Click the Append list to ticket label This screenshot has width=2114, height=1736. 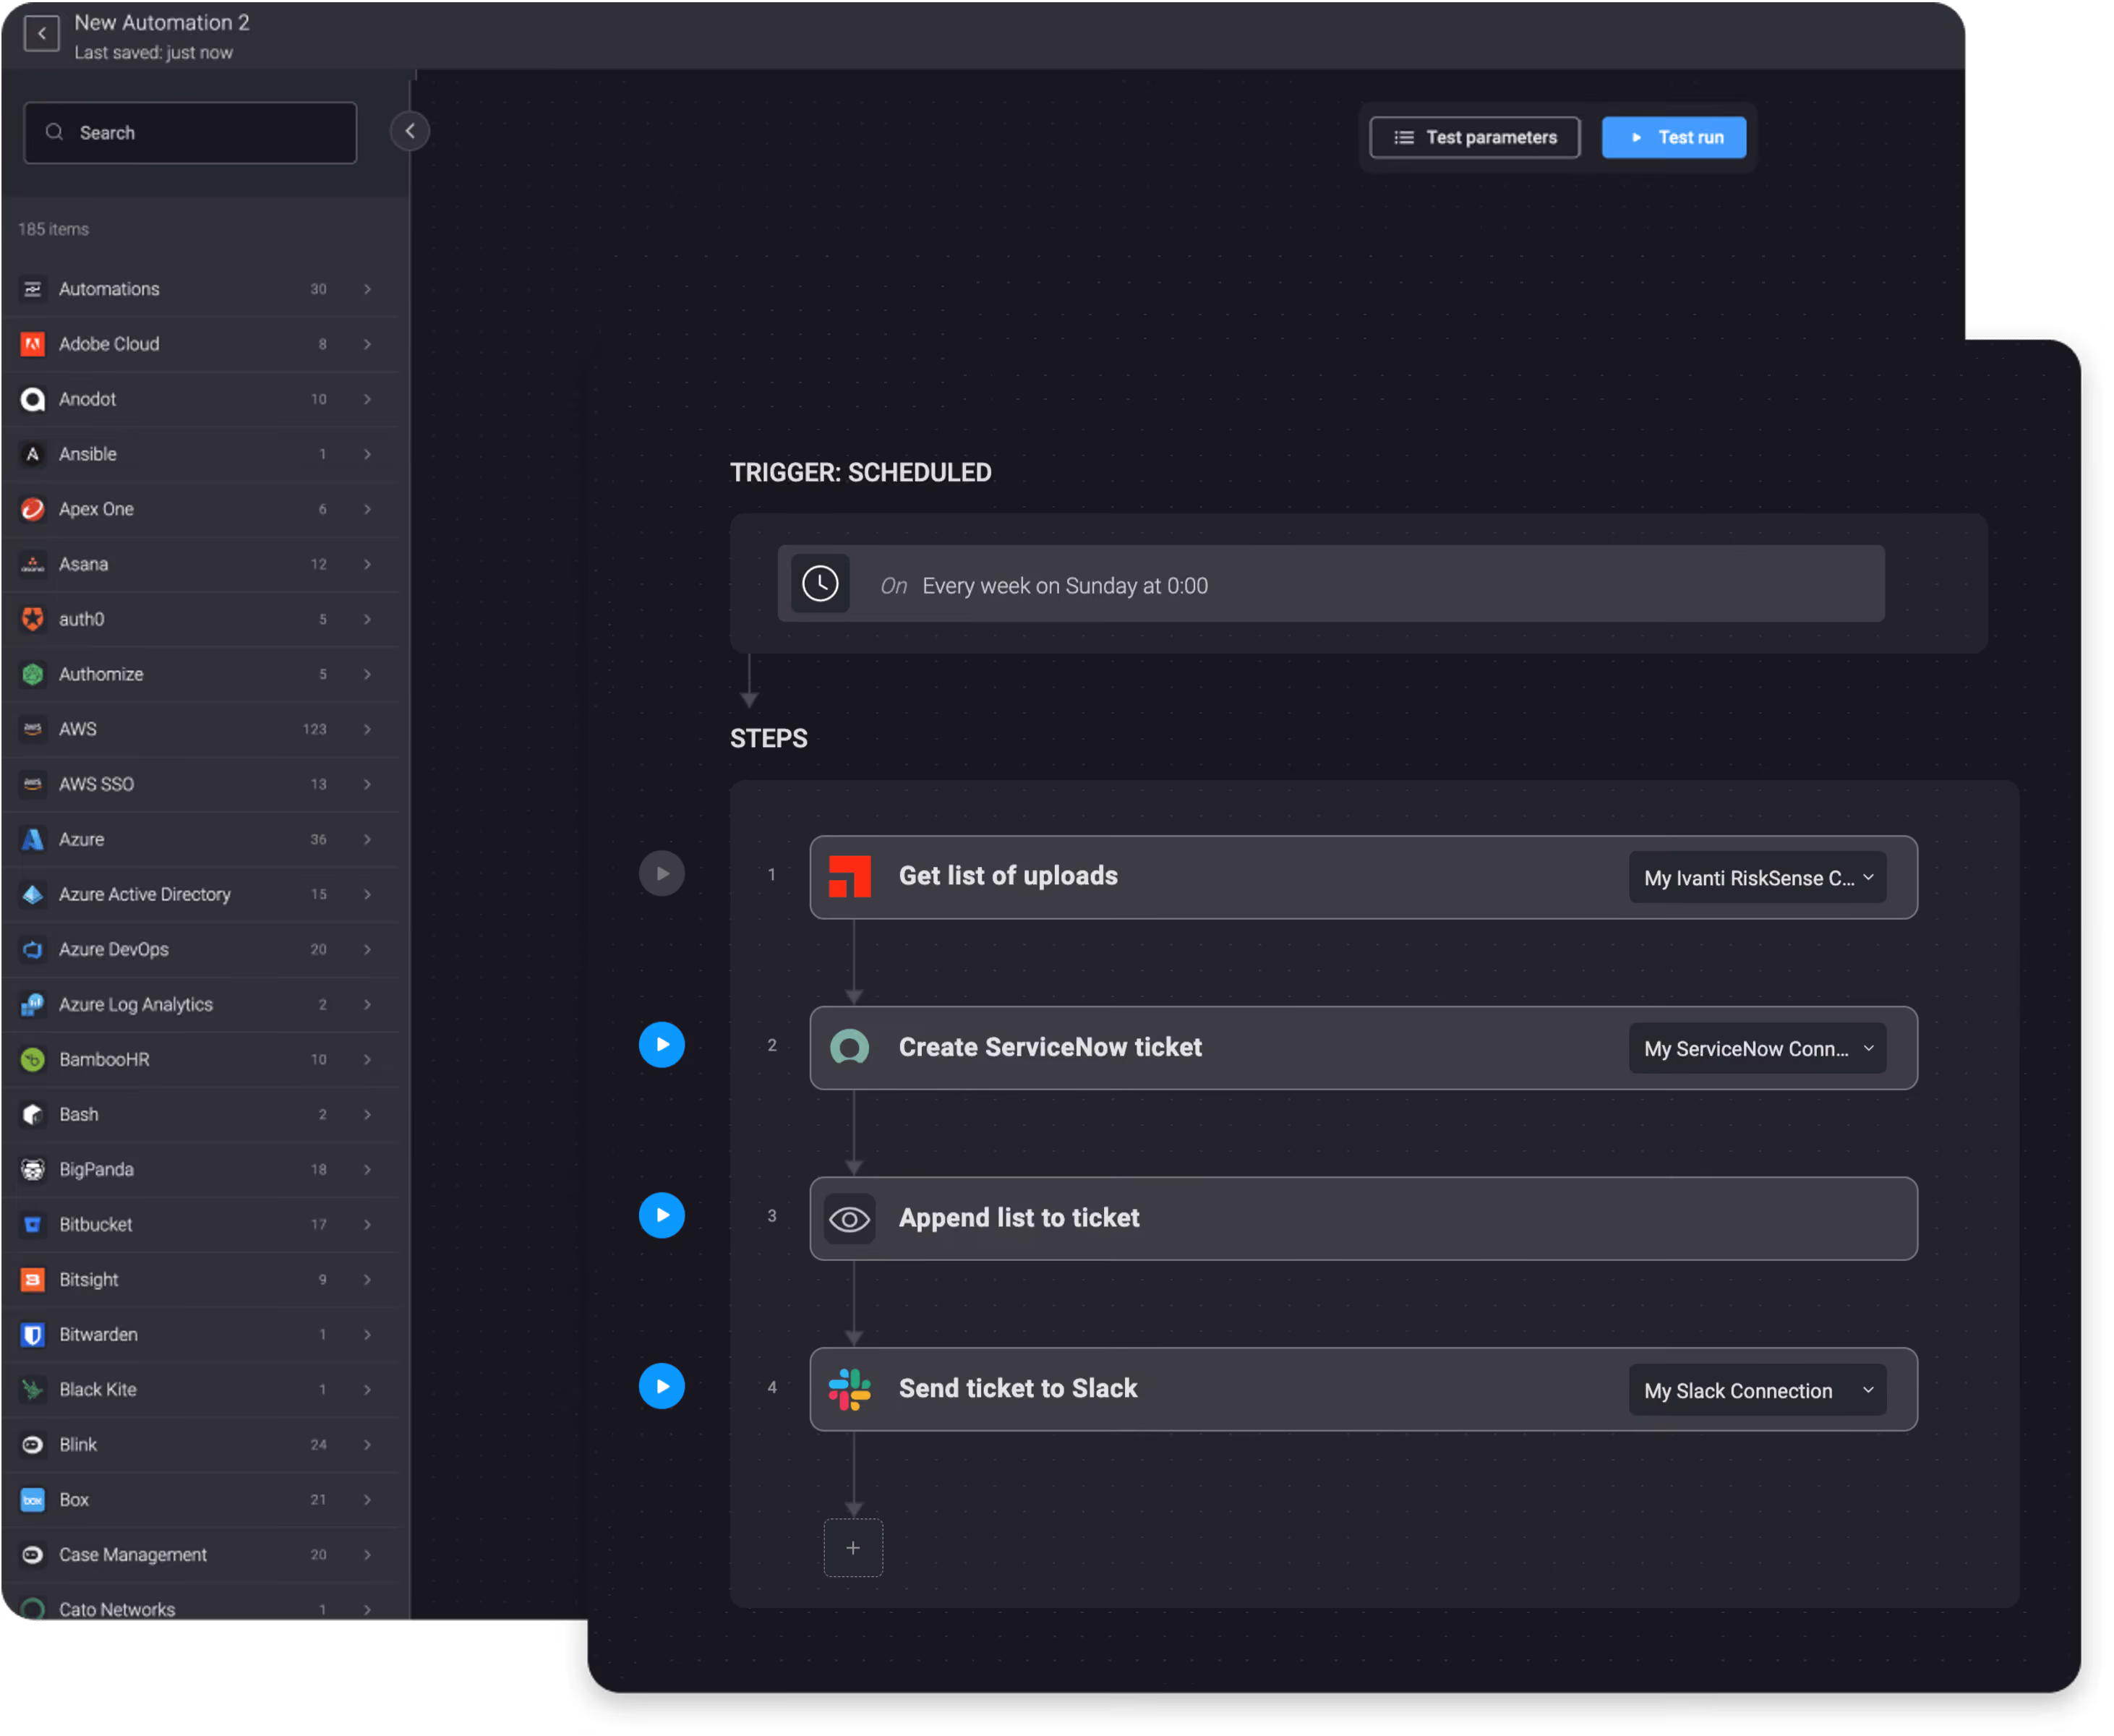[1019, 1218]
